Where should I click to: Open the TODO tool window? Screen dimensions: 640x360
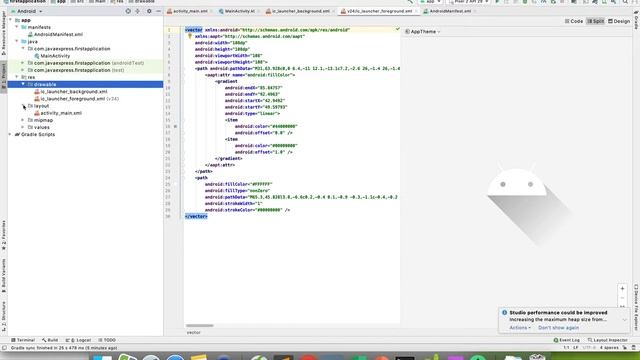click(107, 340)
